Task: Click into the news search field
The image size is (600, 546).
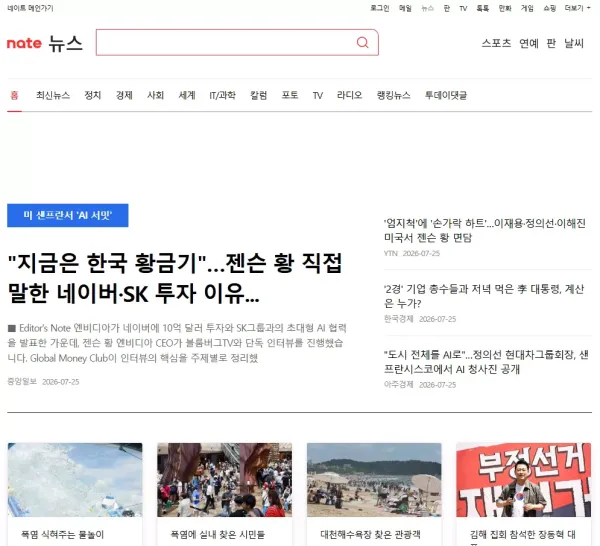Action: click(x=226, y=42)
